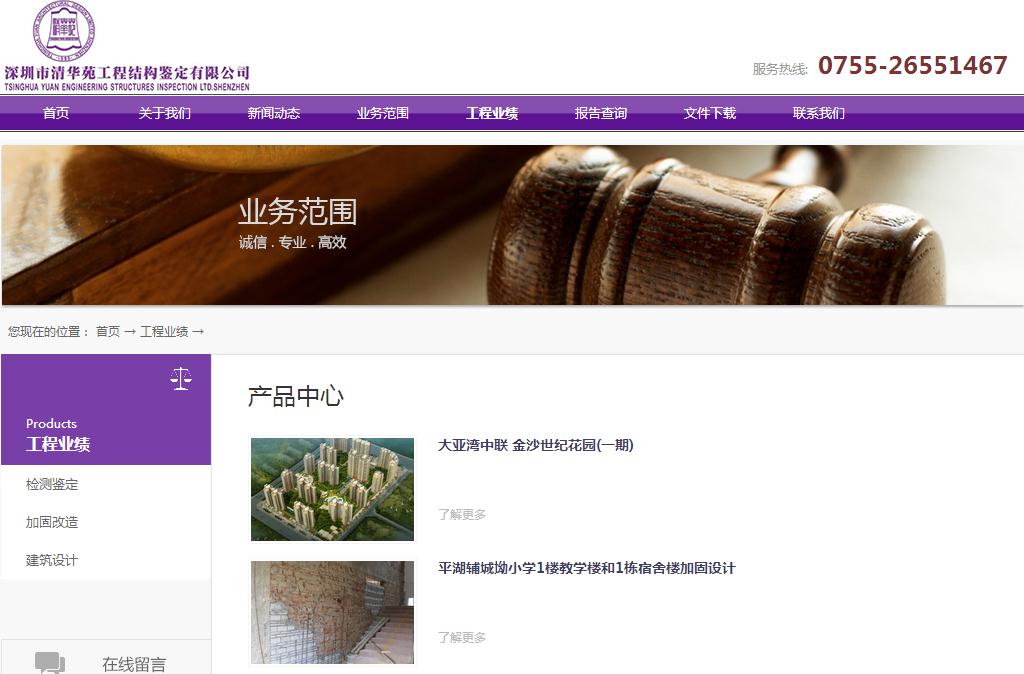Open the 关于我们 menu item
Screen dimensions: 1024x674
(165, 113)
